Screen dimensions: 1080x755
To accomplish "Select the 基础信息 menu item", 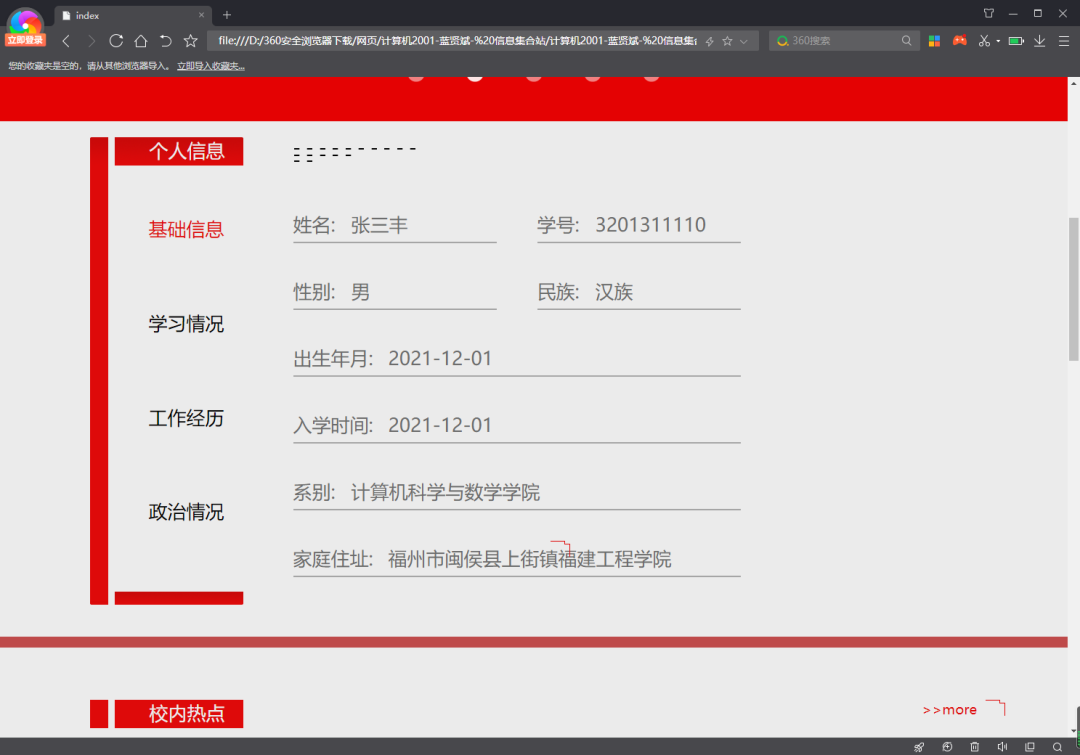I will tap(186, 229).
